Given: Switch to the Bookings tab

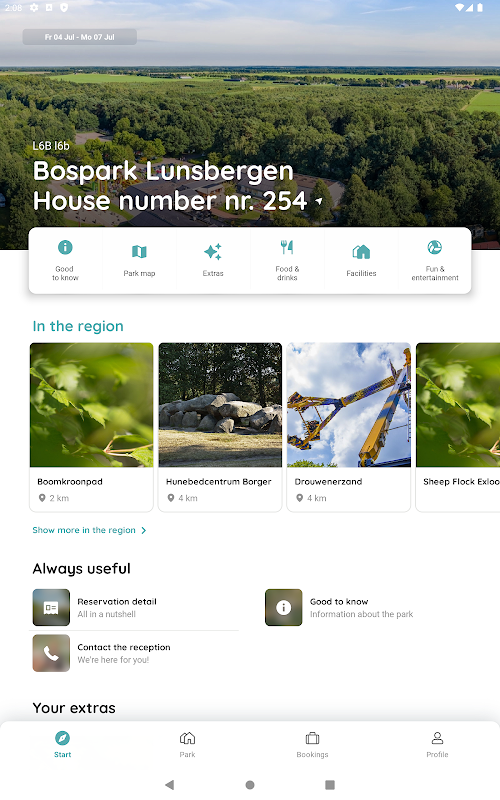Looking at the screenshot, I should pos(312,744).
